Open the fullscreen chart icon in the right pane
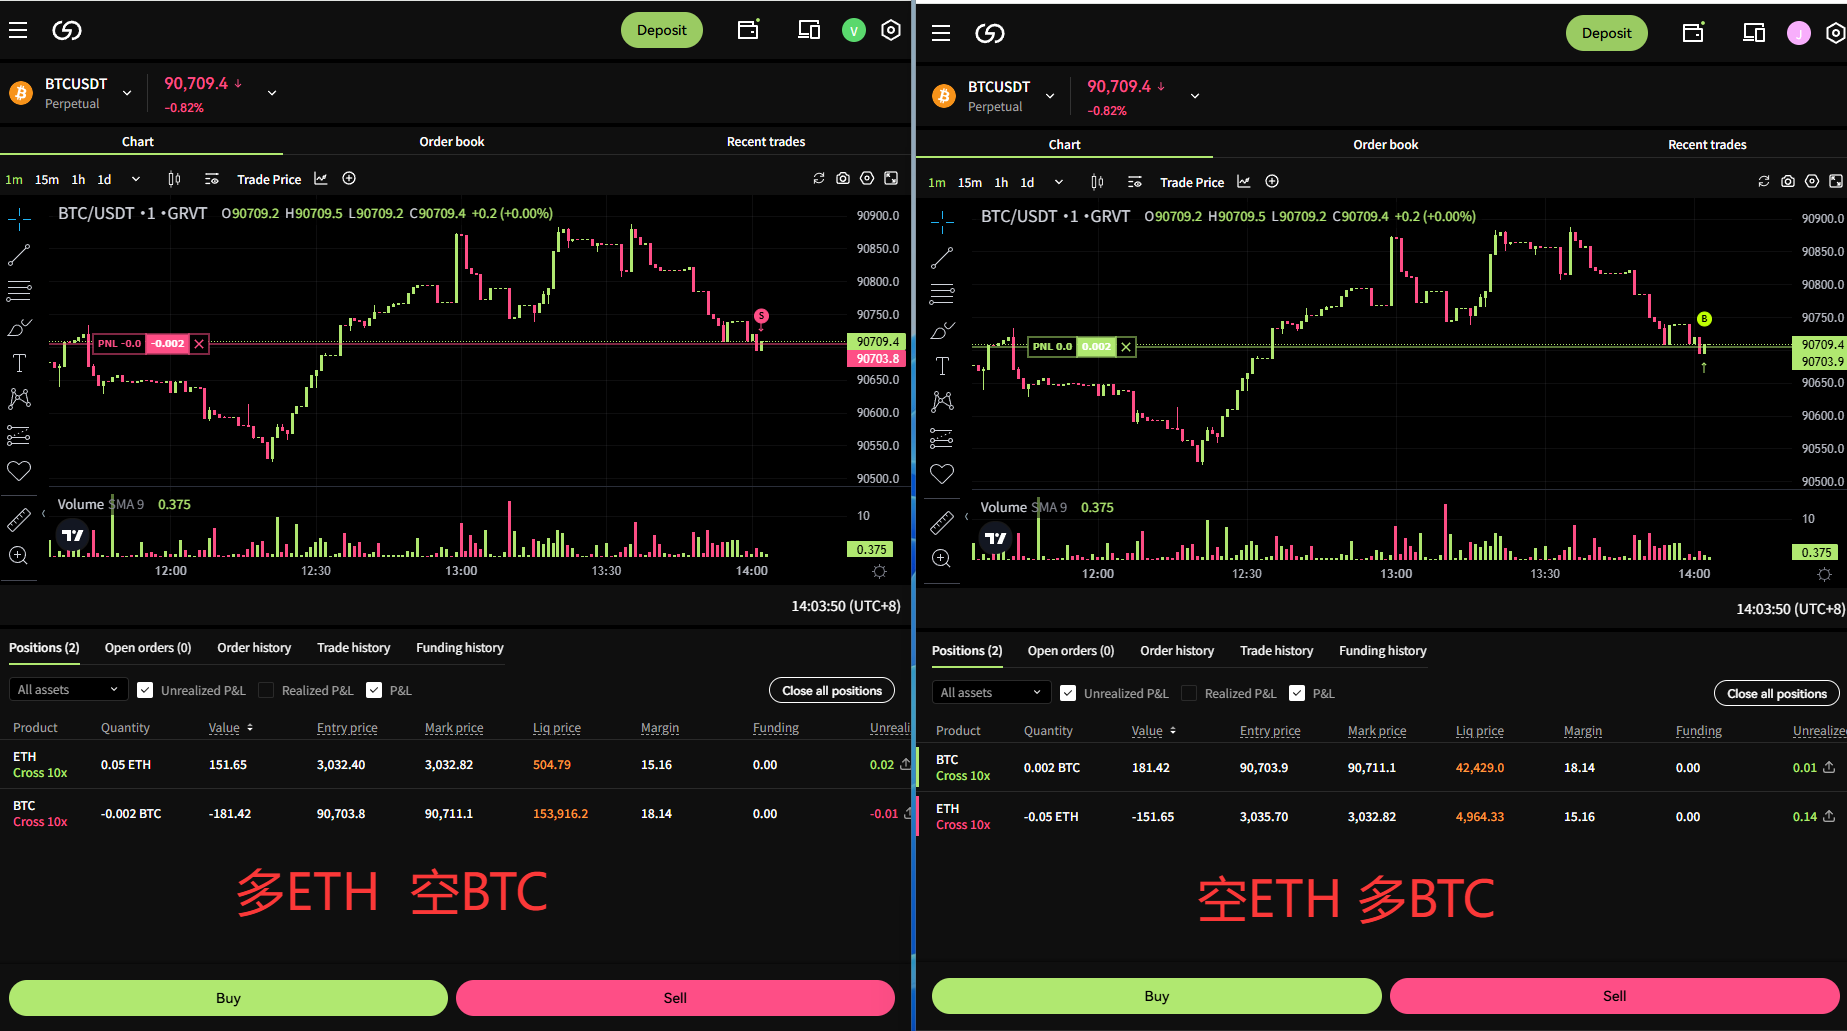Image resolution: width=1847 pixels, height=1031 pixels. pyautogui.click(x=1835, y=181)
